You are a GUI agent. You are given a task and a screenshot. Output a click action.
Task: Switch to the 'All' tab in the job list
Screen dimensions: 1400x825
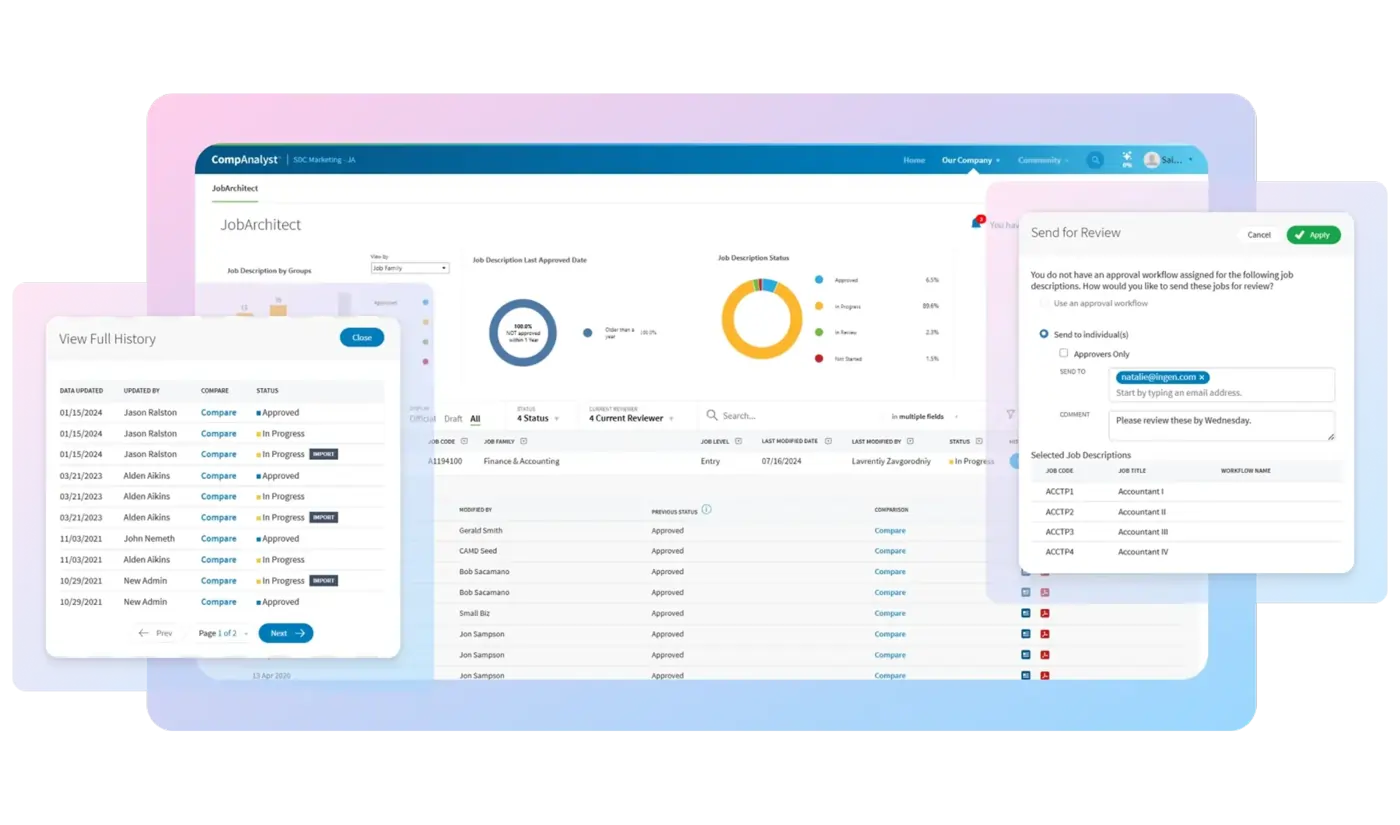[x=475, y=418]
